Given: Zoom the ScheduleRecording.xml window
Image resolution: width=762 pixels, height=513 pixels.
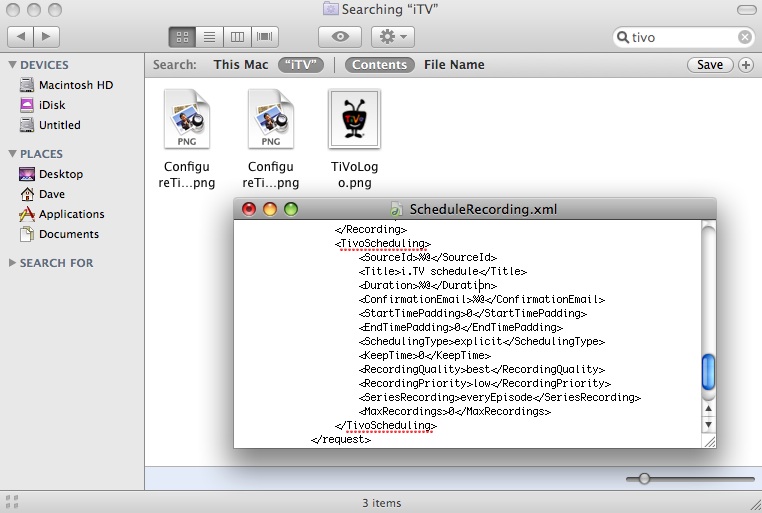Looking at the screenshot, I should [291, 209].
